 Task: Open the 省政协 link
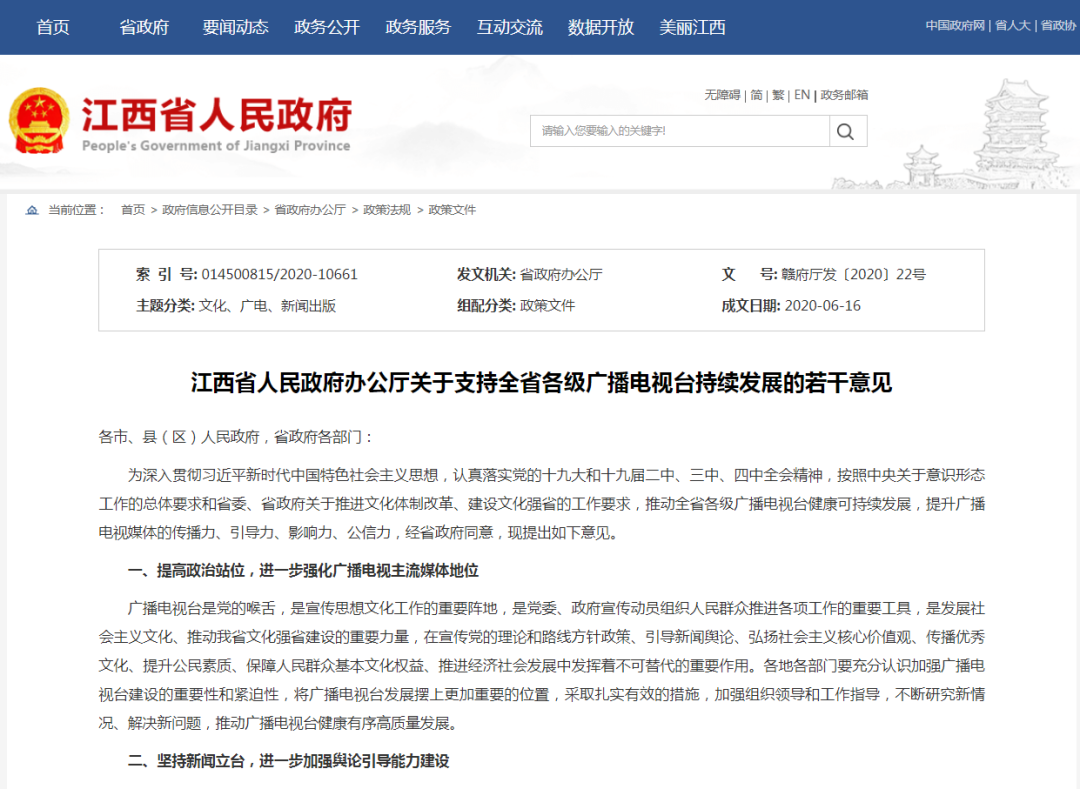(1059, 25)
